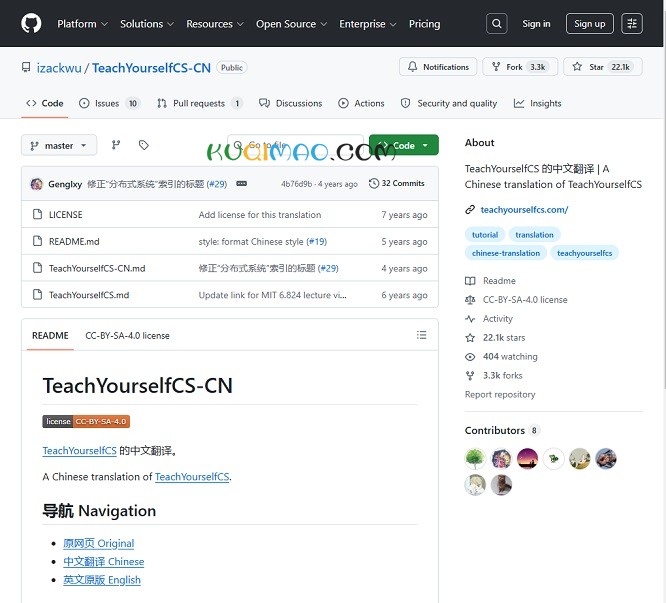Open commit hash 4b76d9b
Image resolution: width=666 pixels, height=603 pixels.
296,184
